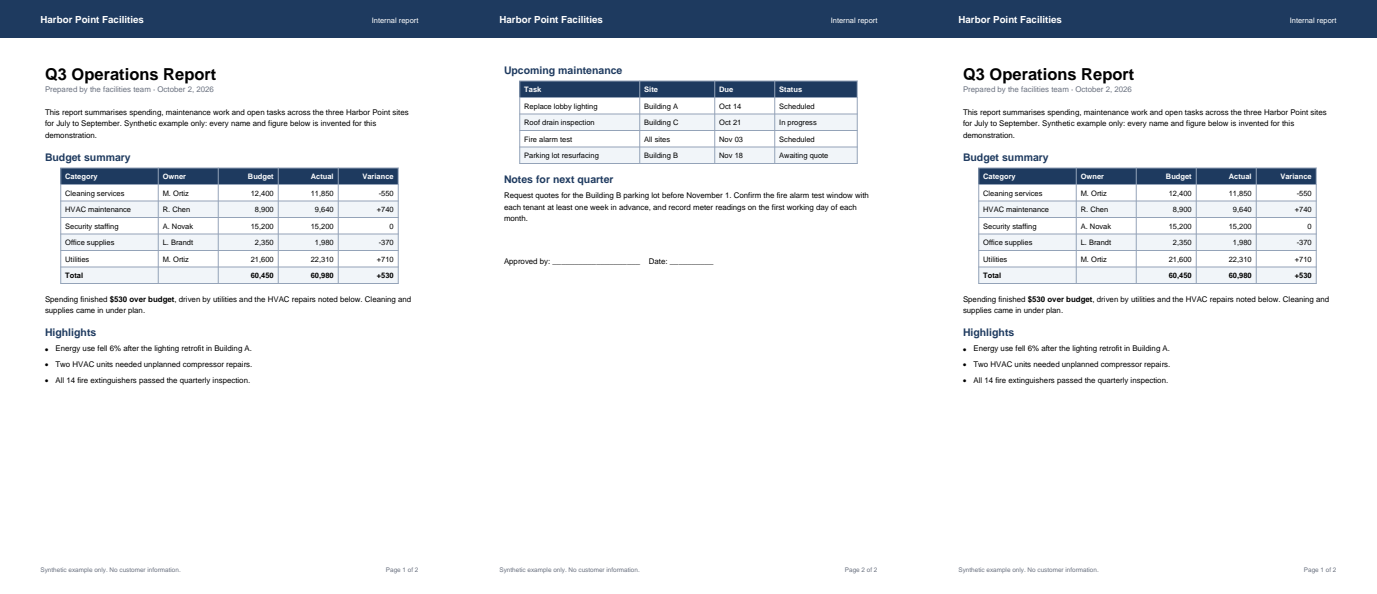
Task: Click Budget summary heading on left page
Action: coord(88,157)
